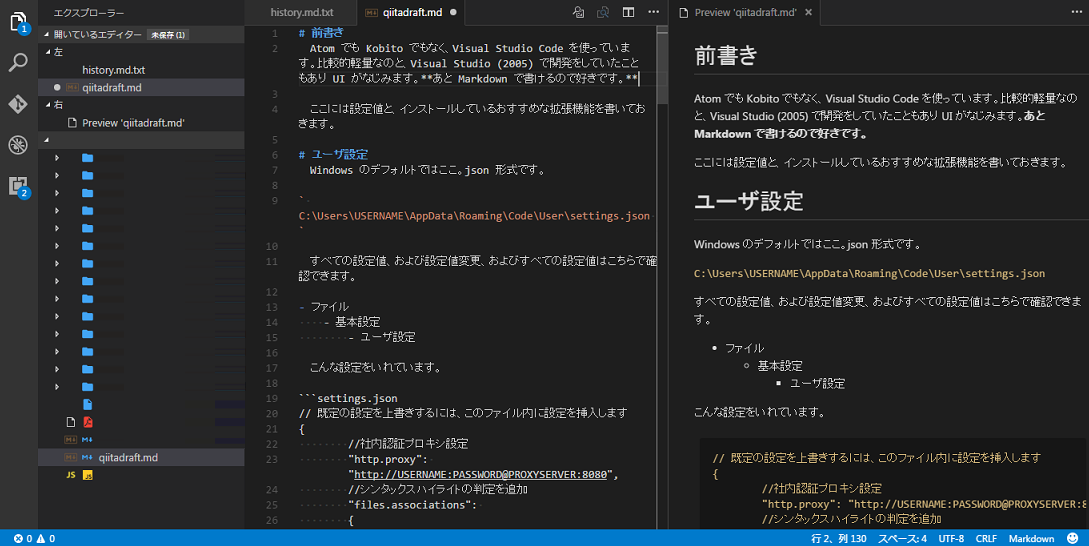
Task: Switch to the history.md.txt tab
Action: (x=302, y=13)
